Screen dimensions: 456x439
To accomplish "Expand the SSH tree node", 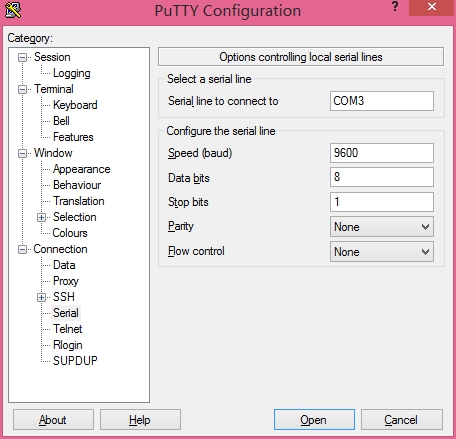I will (x=41, y=297).
